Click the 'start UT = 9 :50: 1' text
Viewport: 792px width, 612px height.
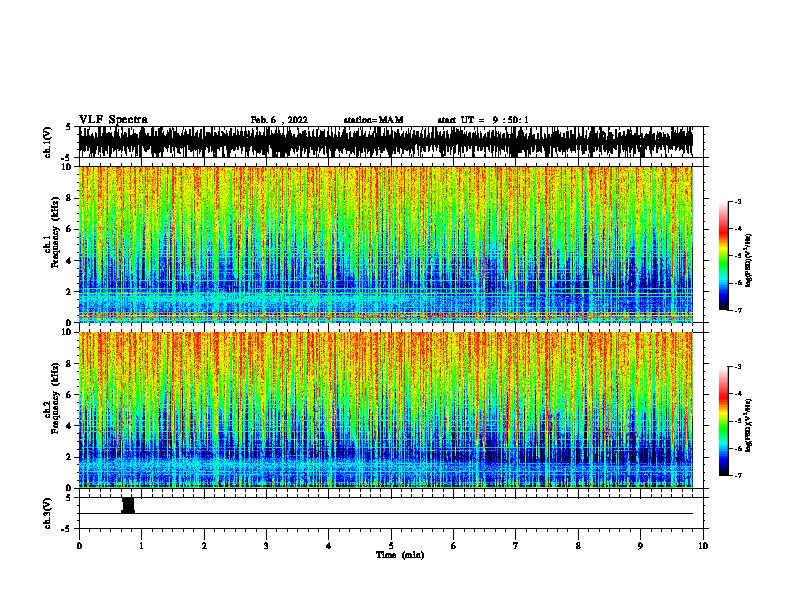click(483, 120)
